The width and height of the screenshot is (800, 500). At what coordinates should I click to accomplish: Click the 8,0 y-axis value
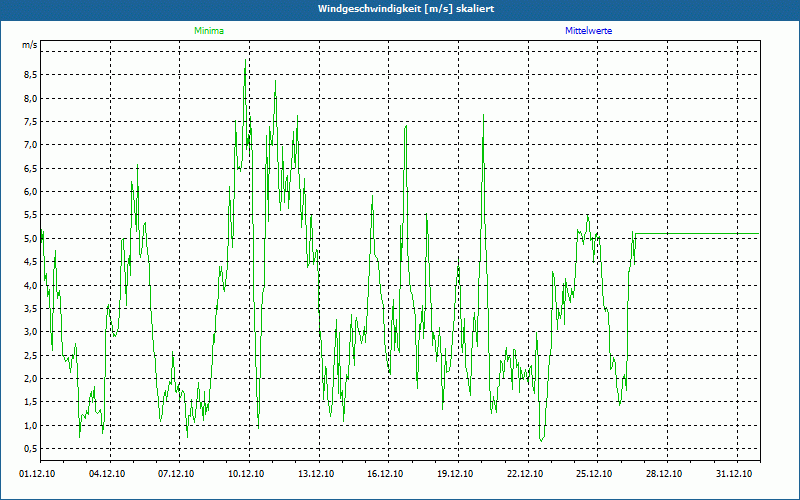point(31,98)
